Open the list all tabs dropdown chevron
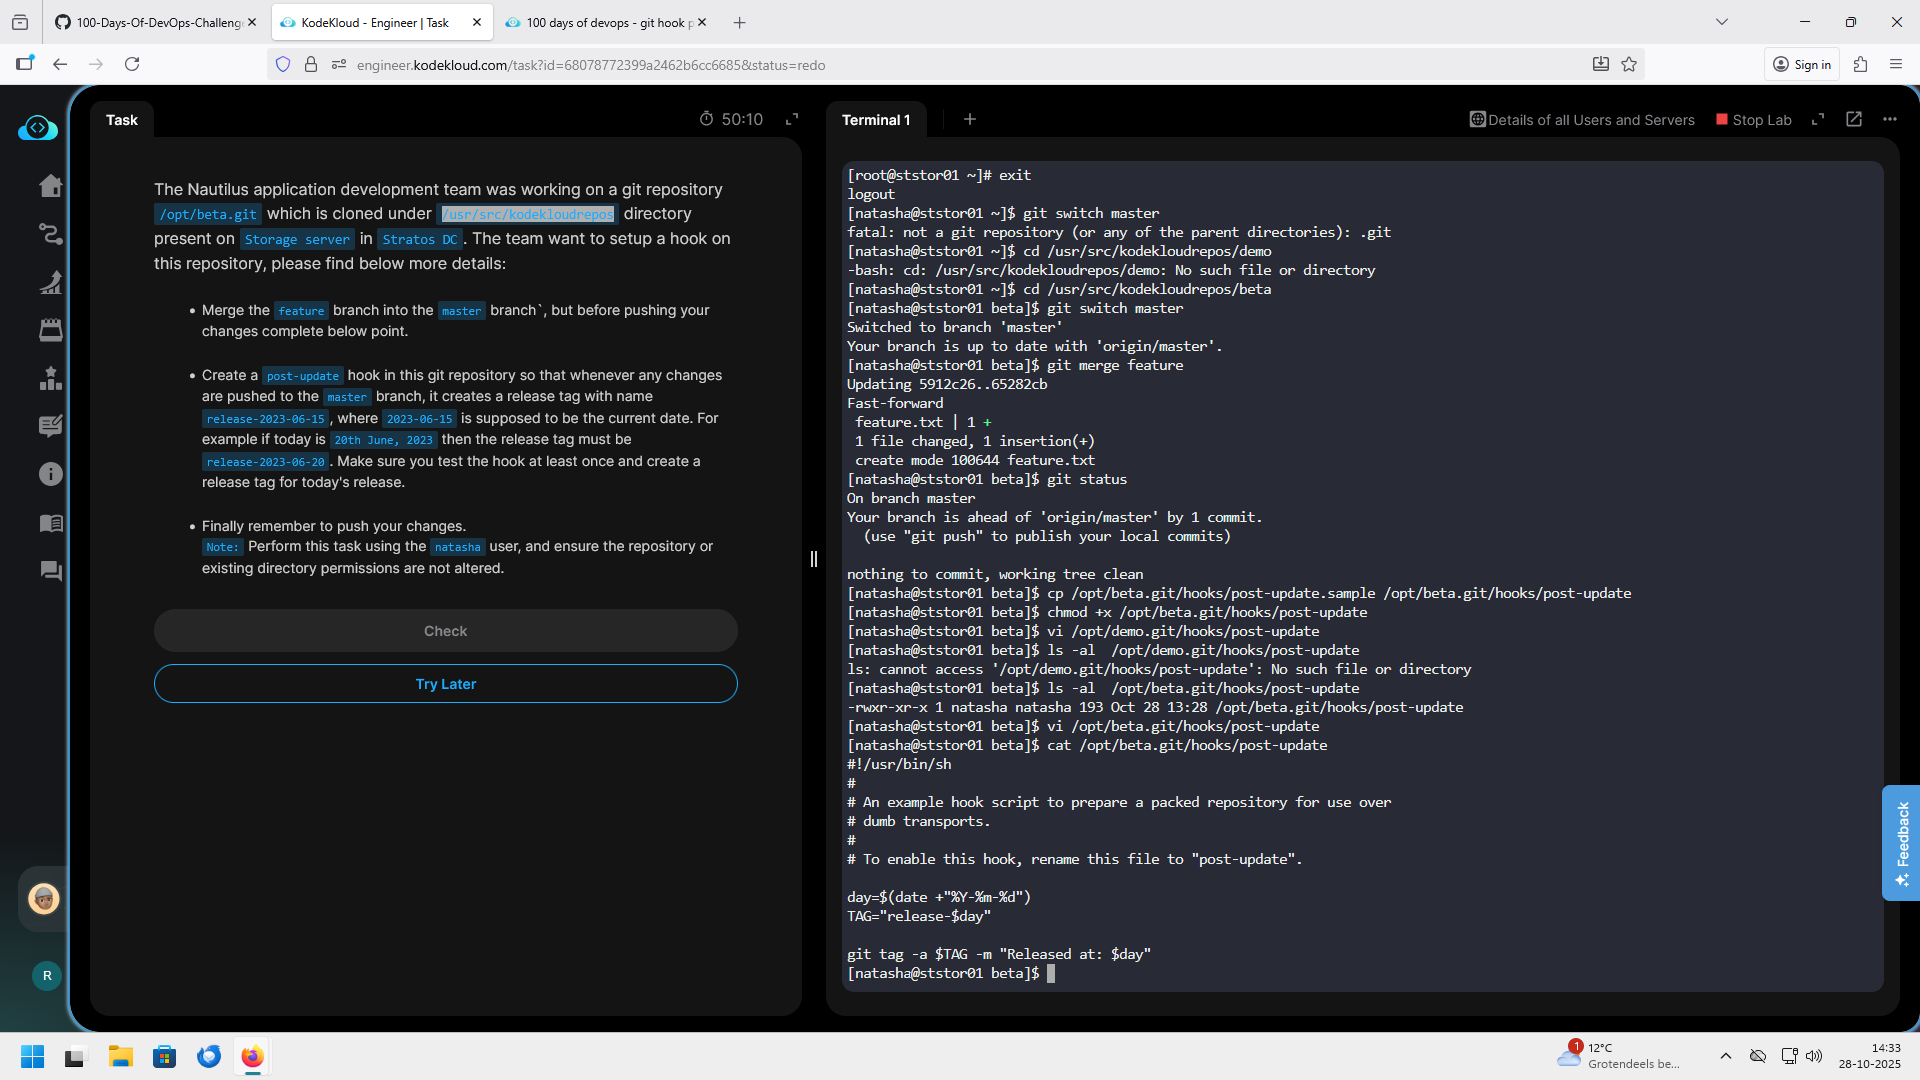 1721,22
